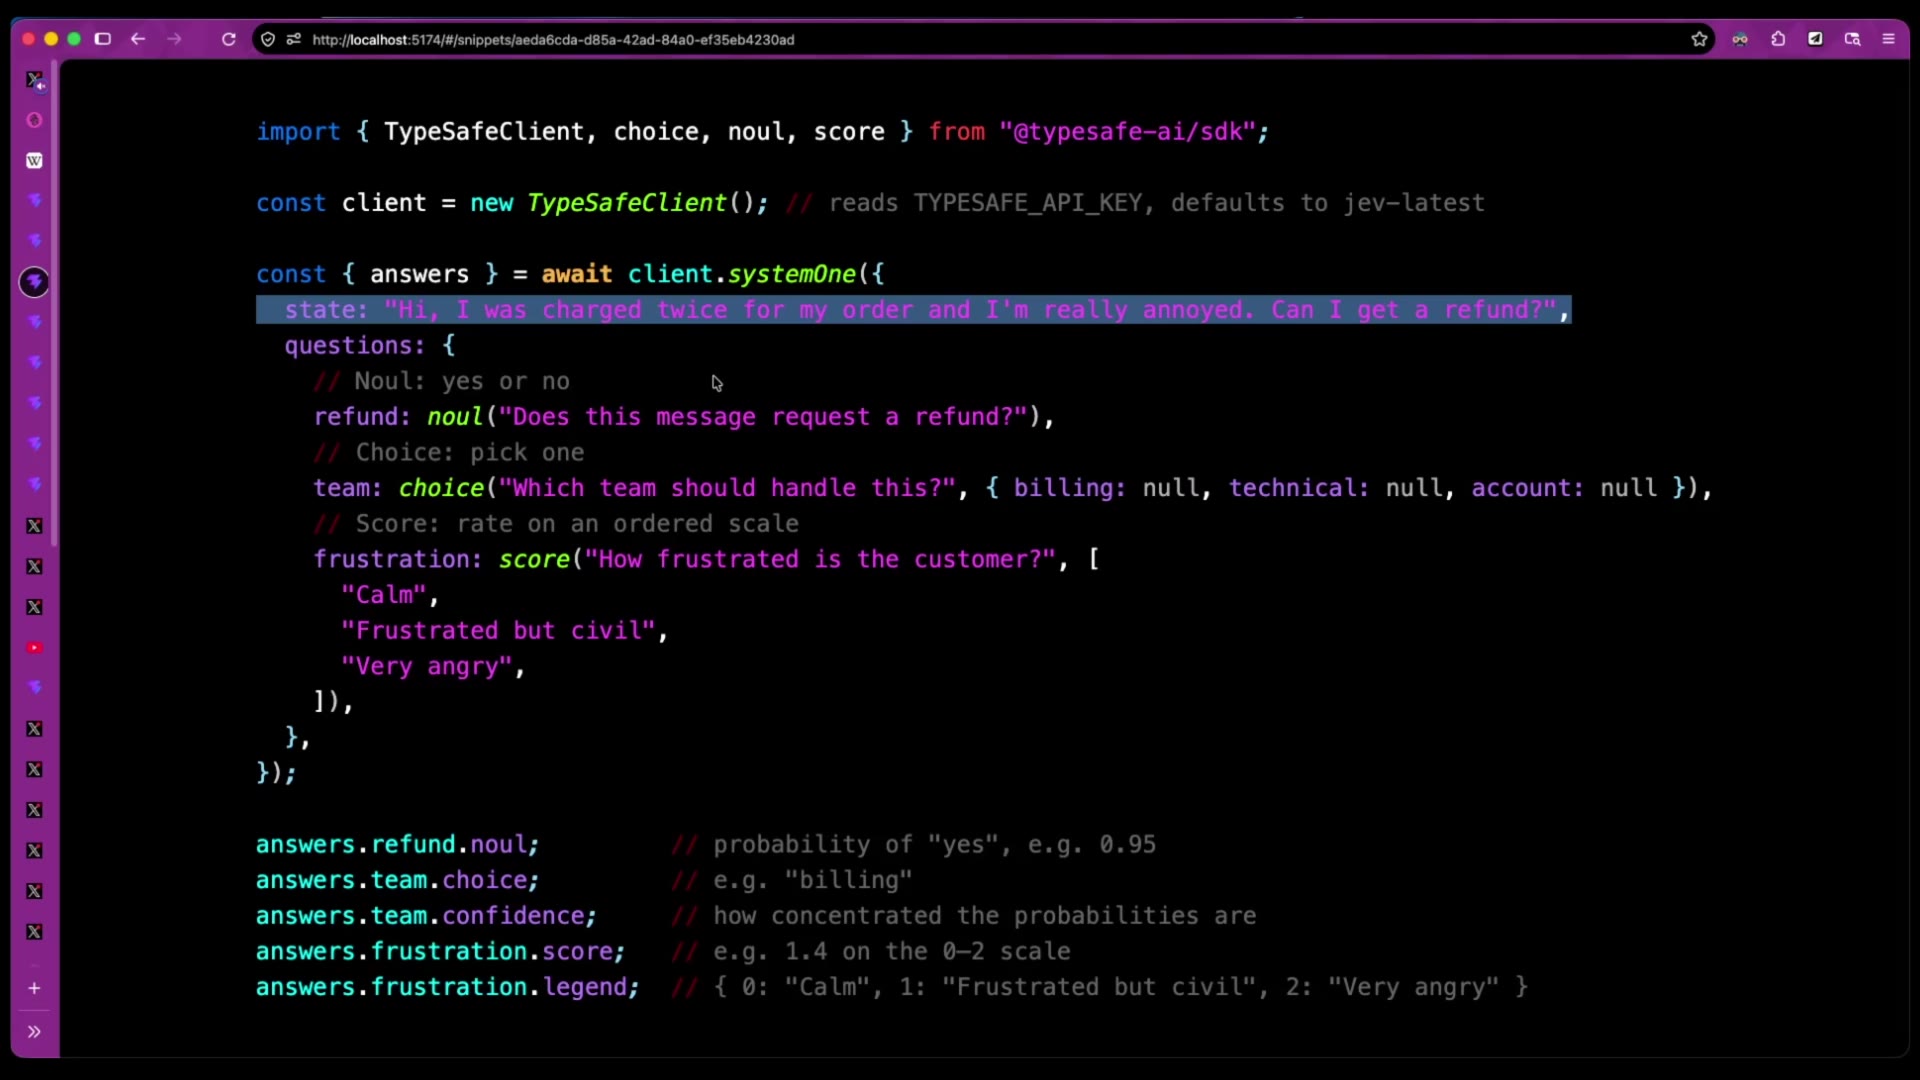1920x1080 pixels.
Task: Add a new tab with plus button
Action: (34, 988)
